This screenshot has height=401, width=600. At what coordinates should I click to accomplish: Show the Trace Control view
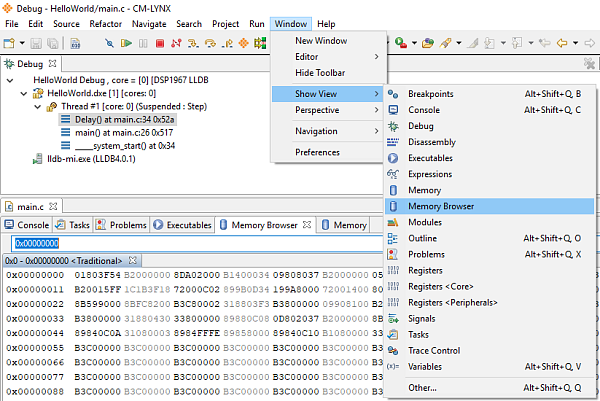490,350
